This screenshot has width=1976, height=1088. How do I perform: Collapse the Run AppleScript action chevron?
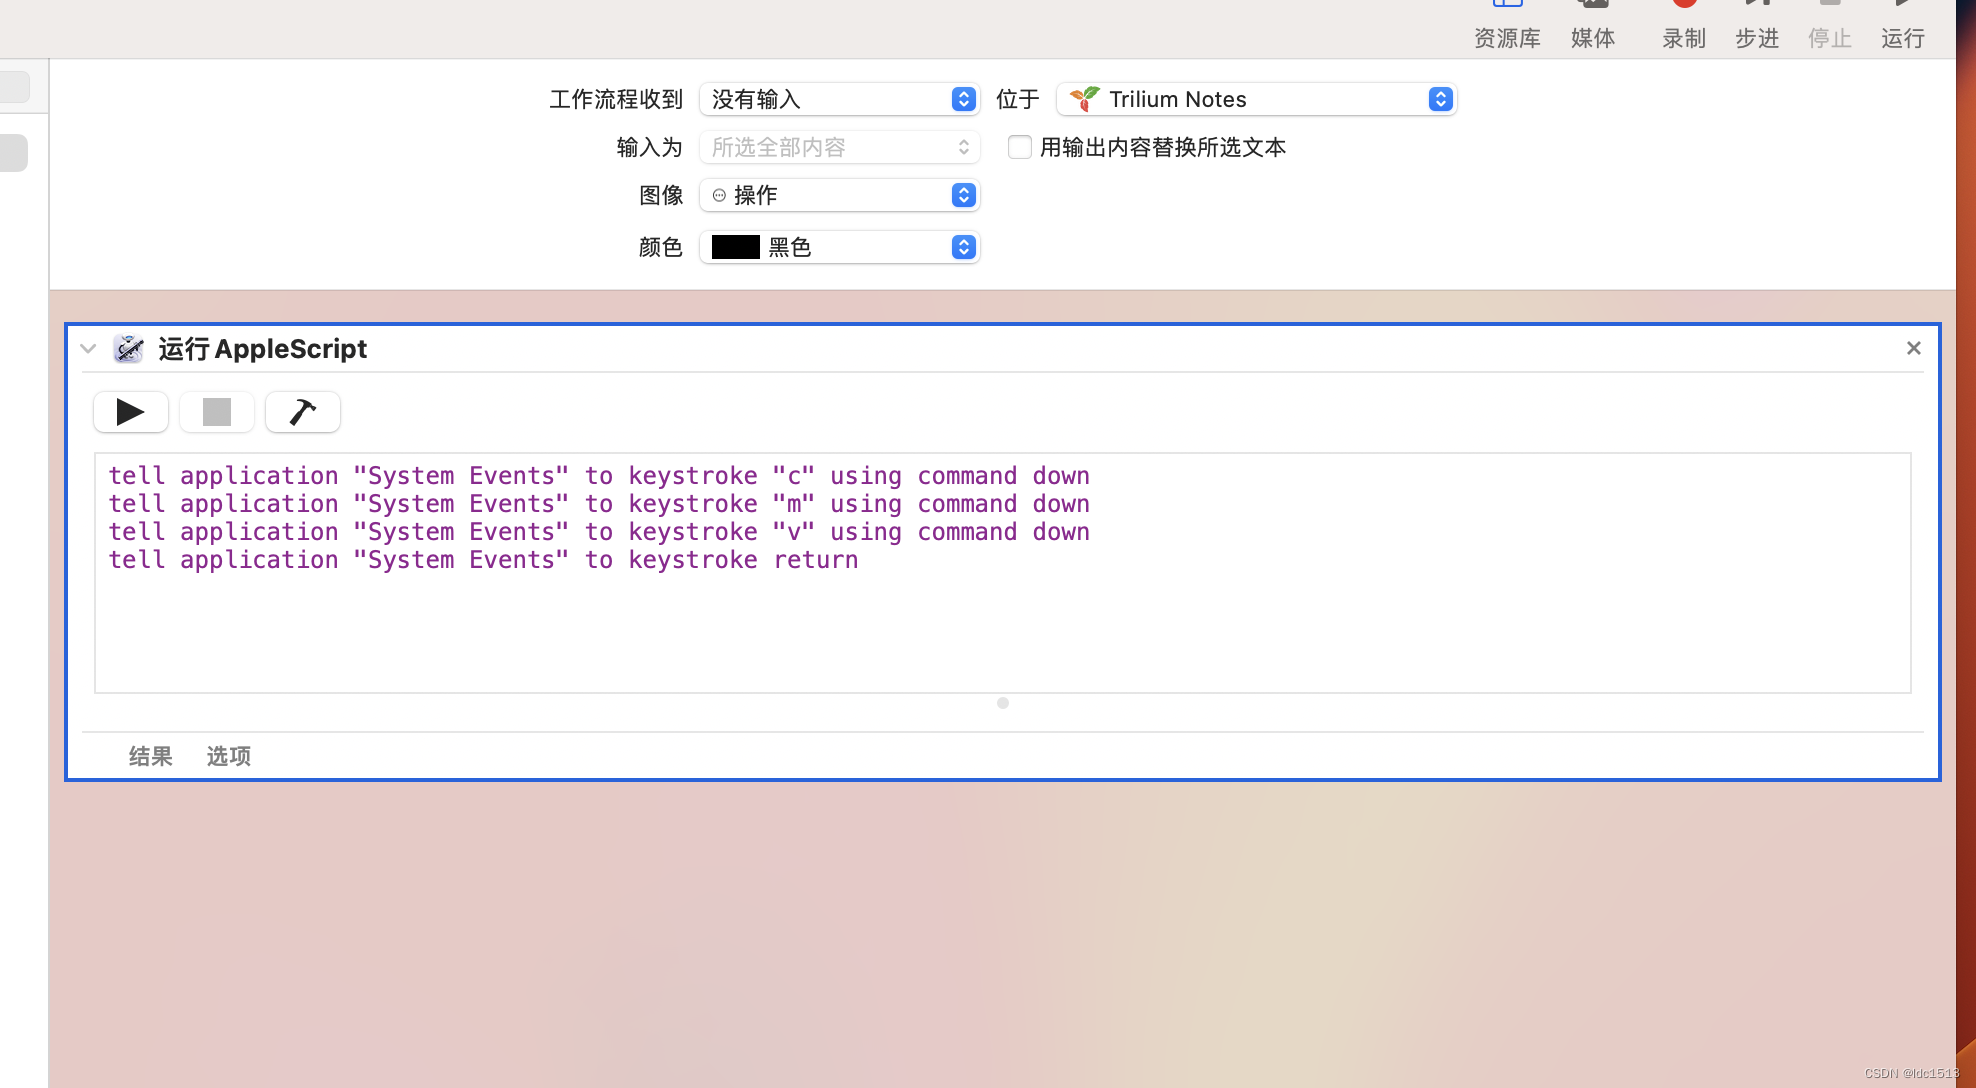click(x=88, y=349)
